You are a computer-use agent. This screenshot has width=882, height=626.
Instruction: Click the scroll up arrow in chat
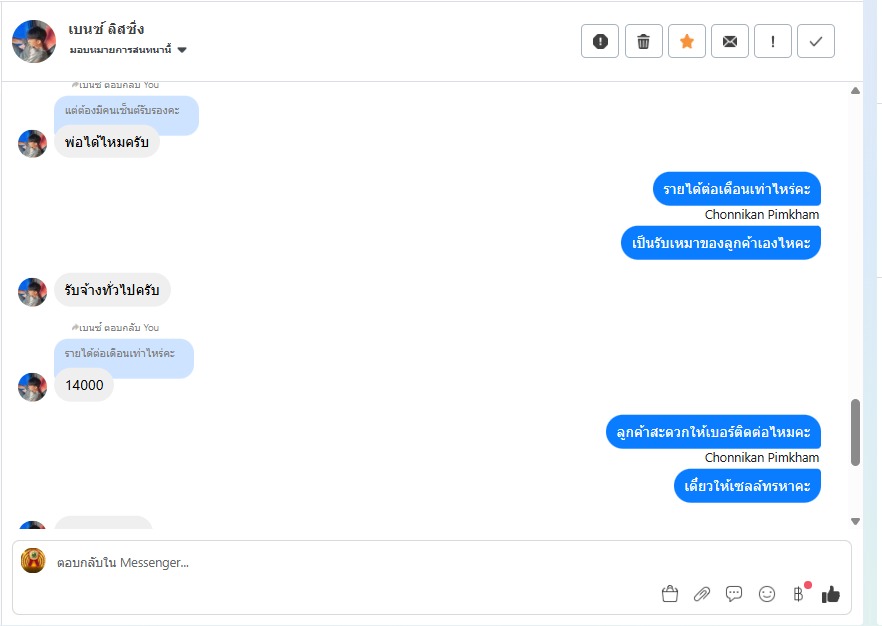coord(856,91)
